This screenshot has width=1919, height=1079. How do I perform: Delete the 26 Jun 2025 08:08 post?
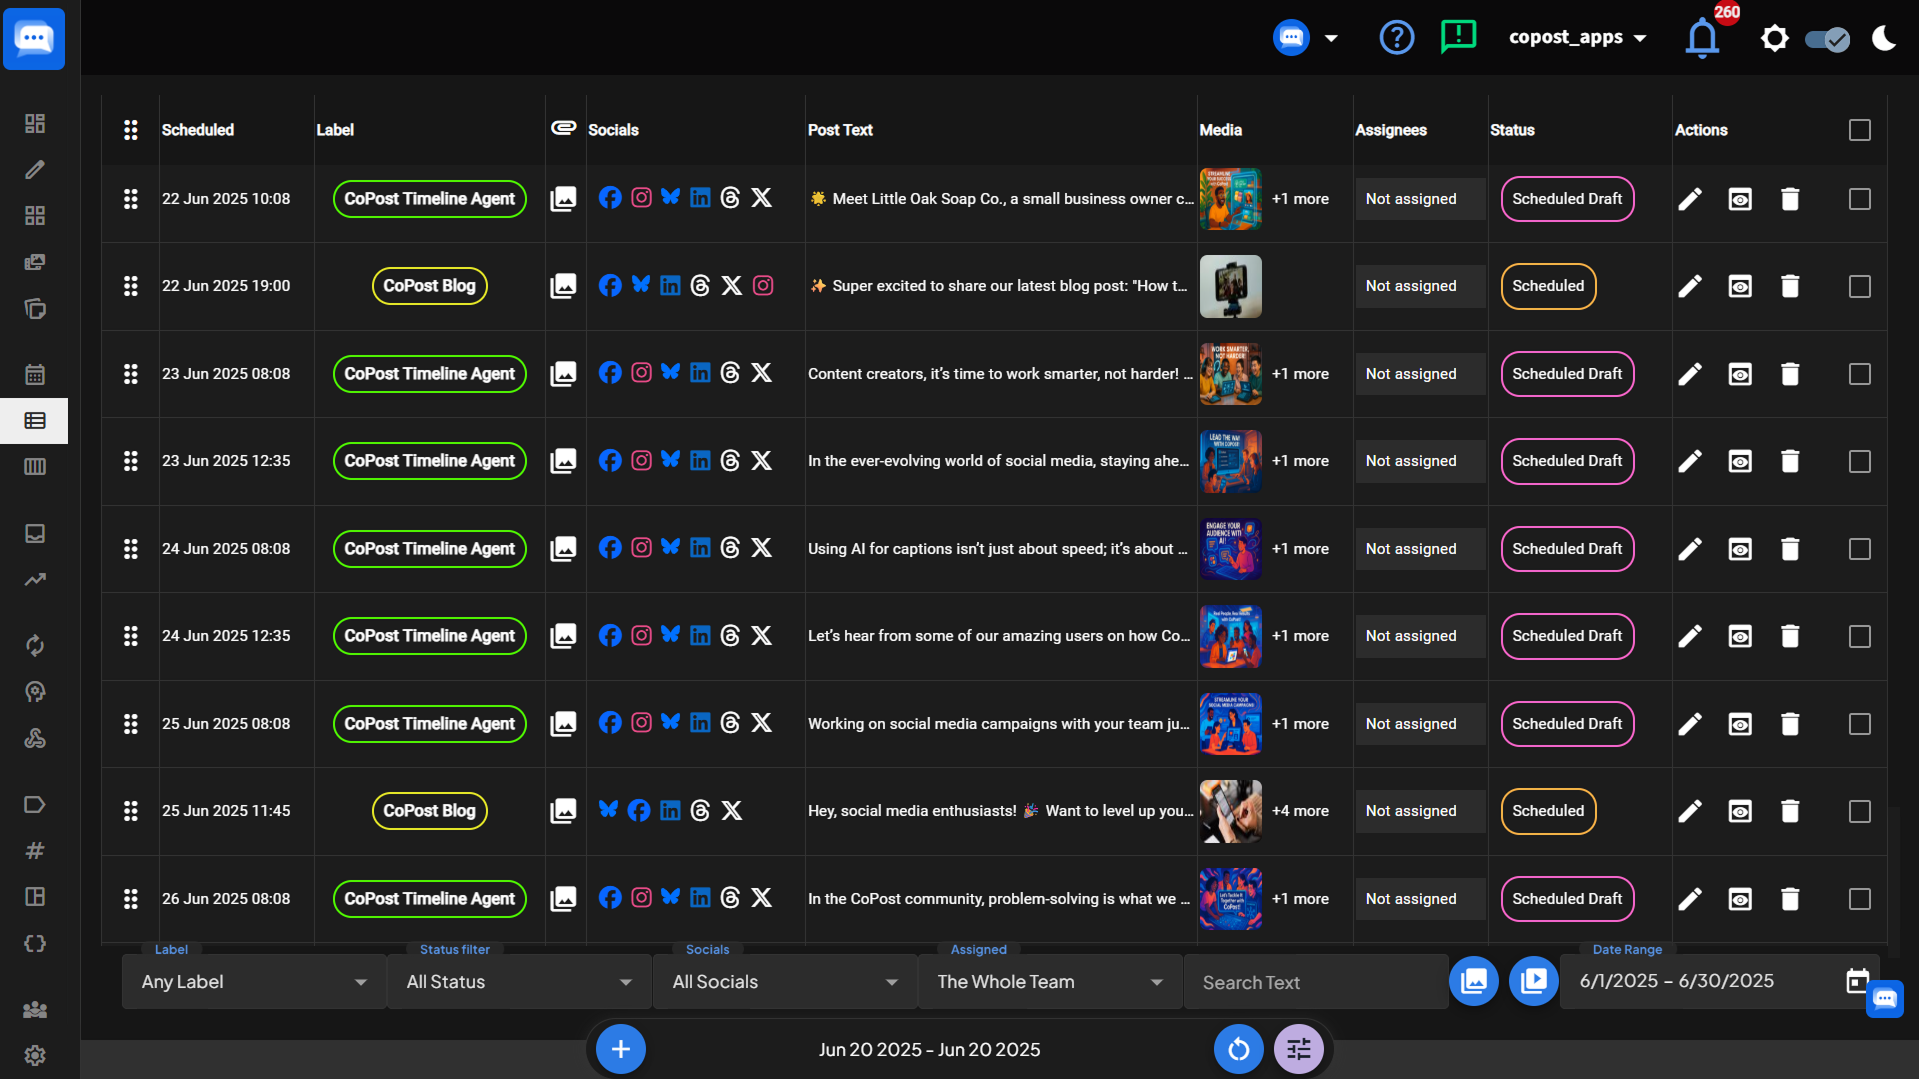(x=1790, y=899)
